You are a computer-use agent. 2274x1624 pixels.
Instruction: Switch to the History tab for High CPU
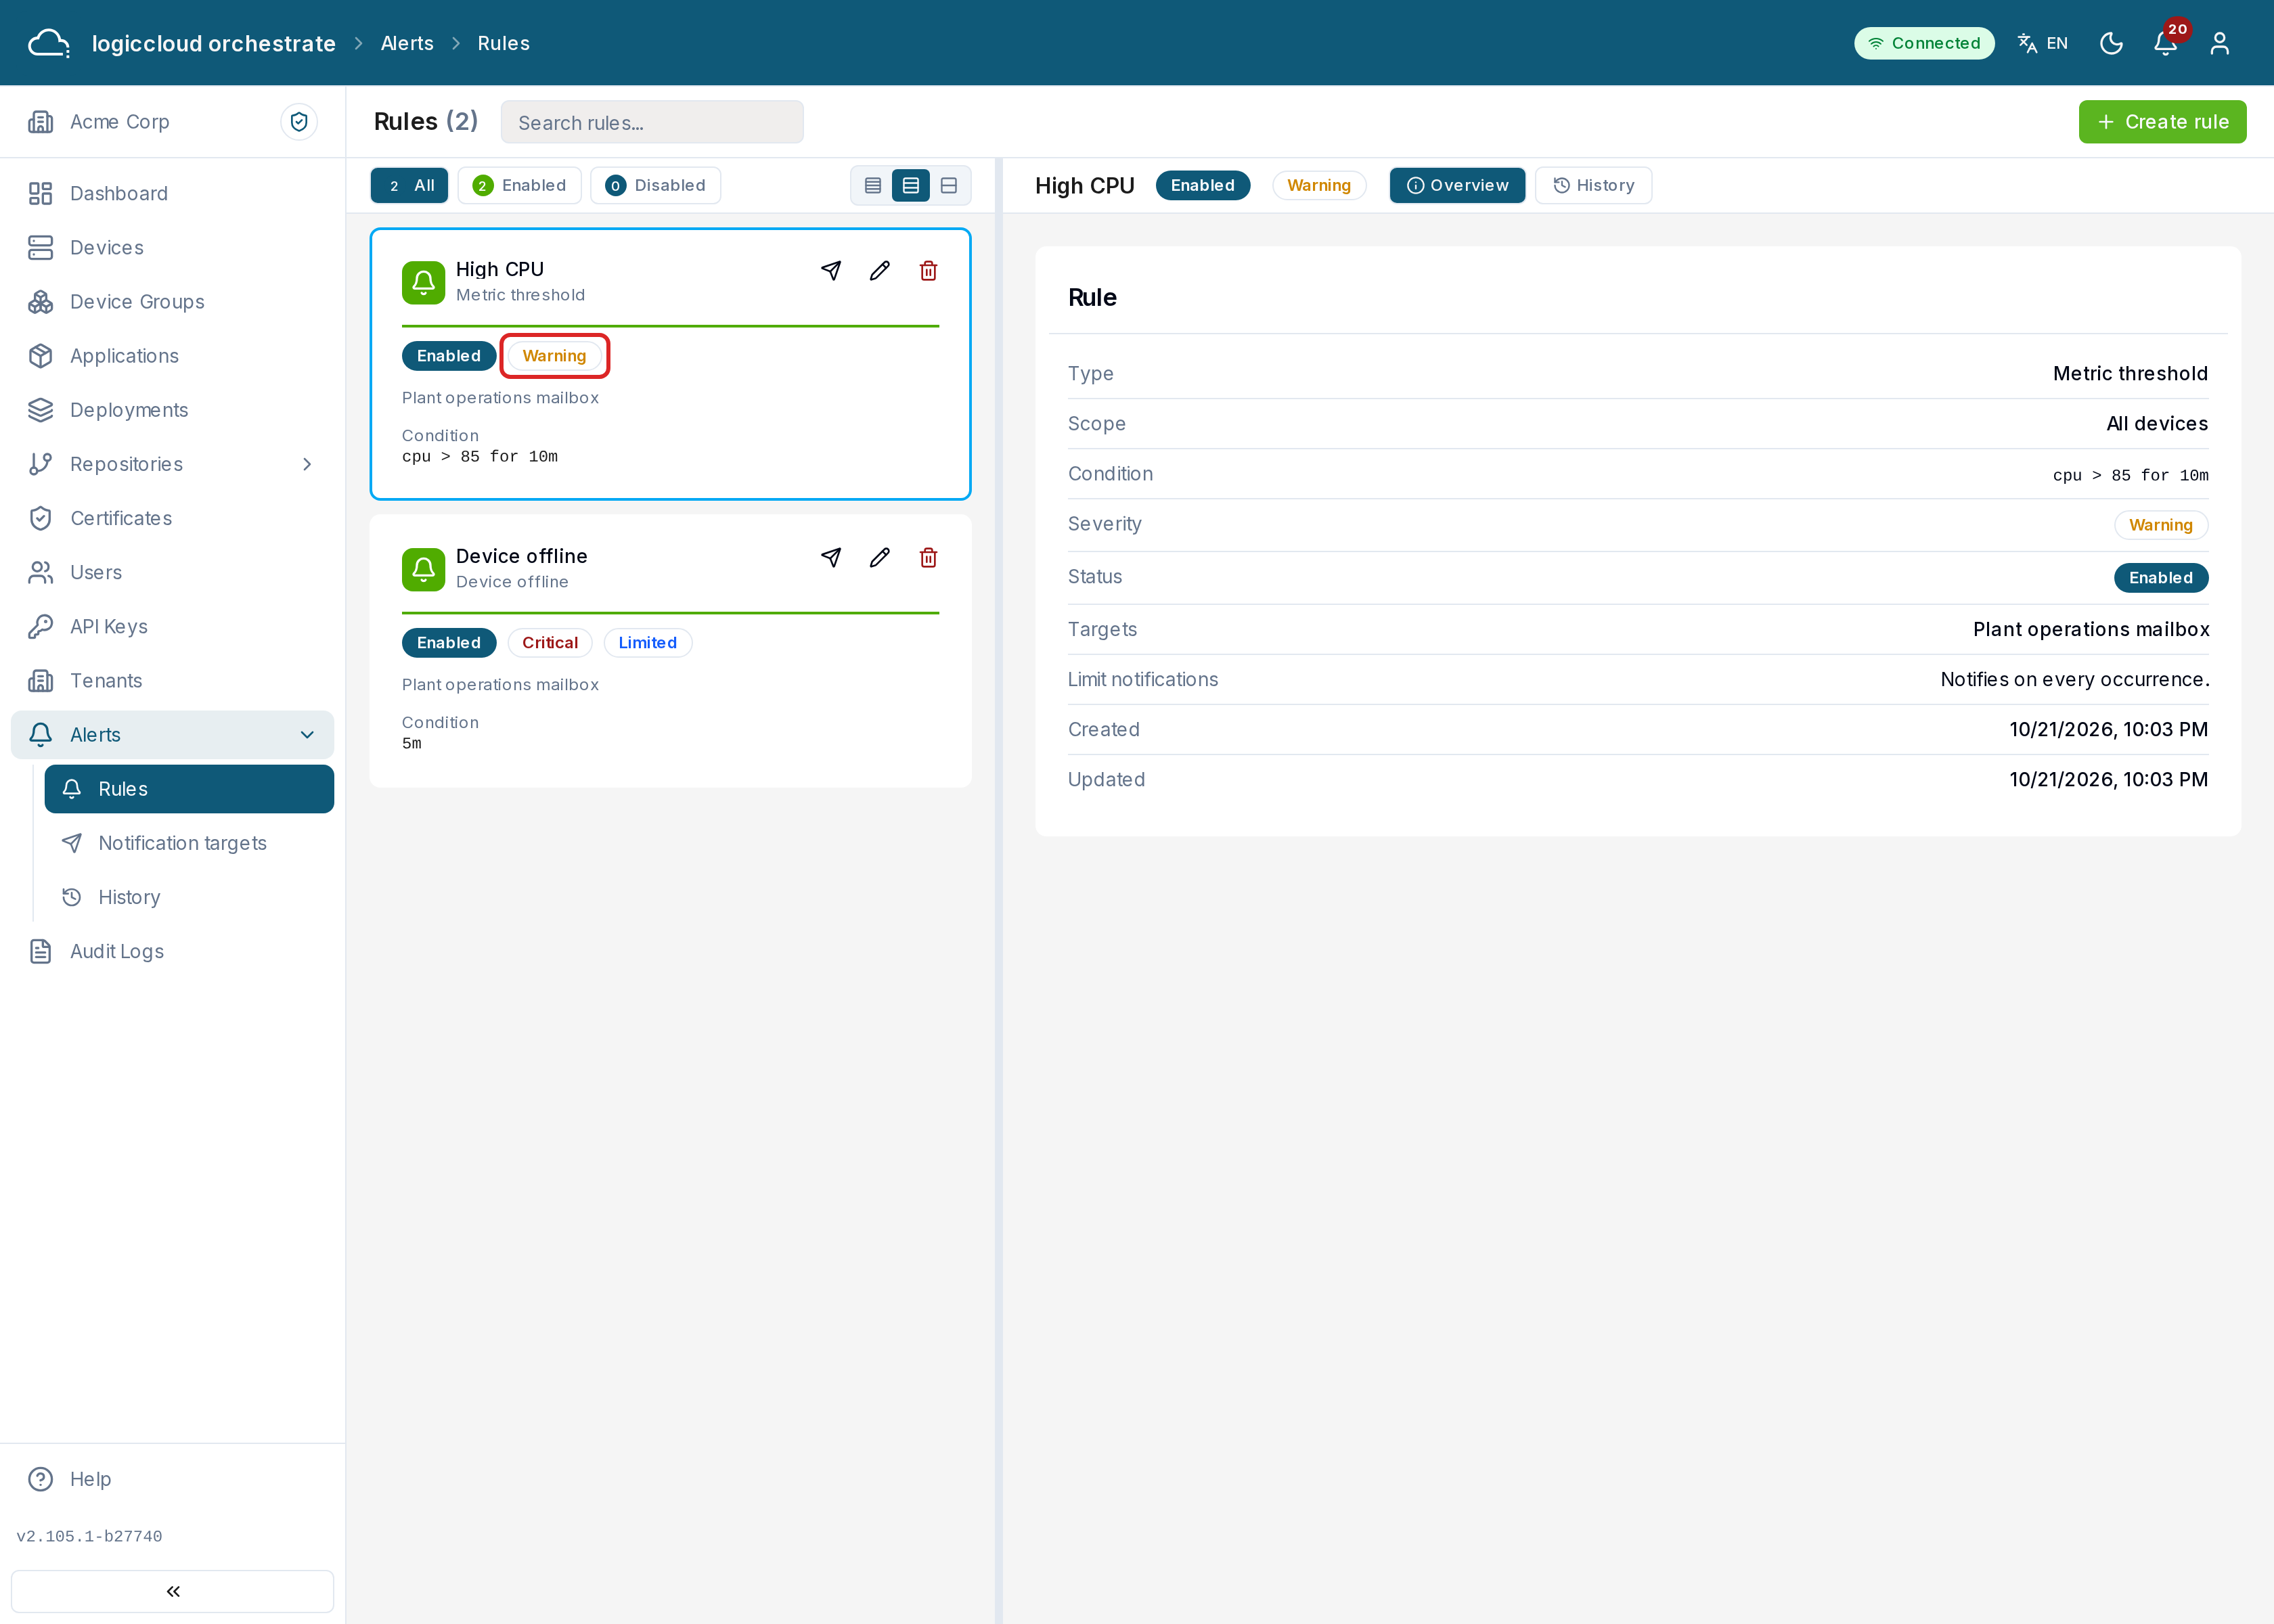[1593, 185]
